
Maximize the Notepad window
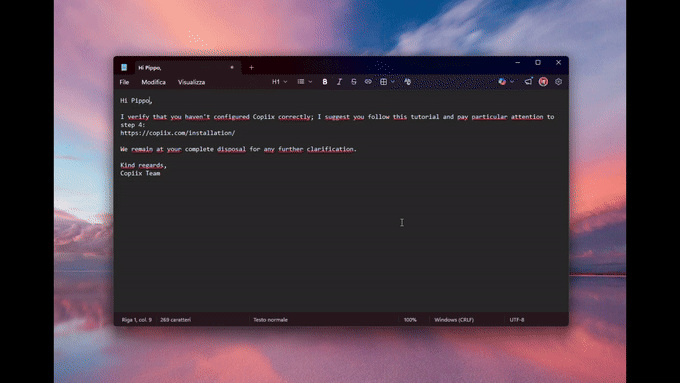point(538,62)
